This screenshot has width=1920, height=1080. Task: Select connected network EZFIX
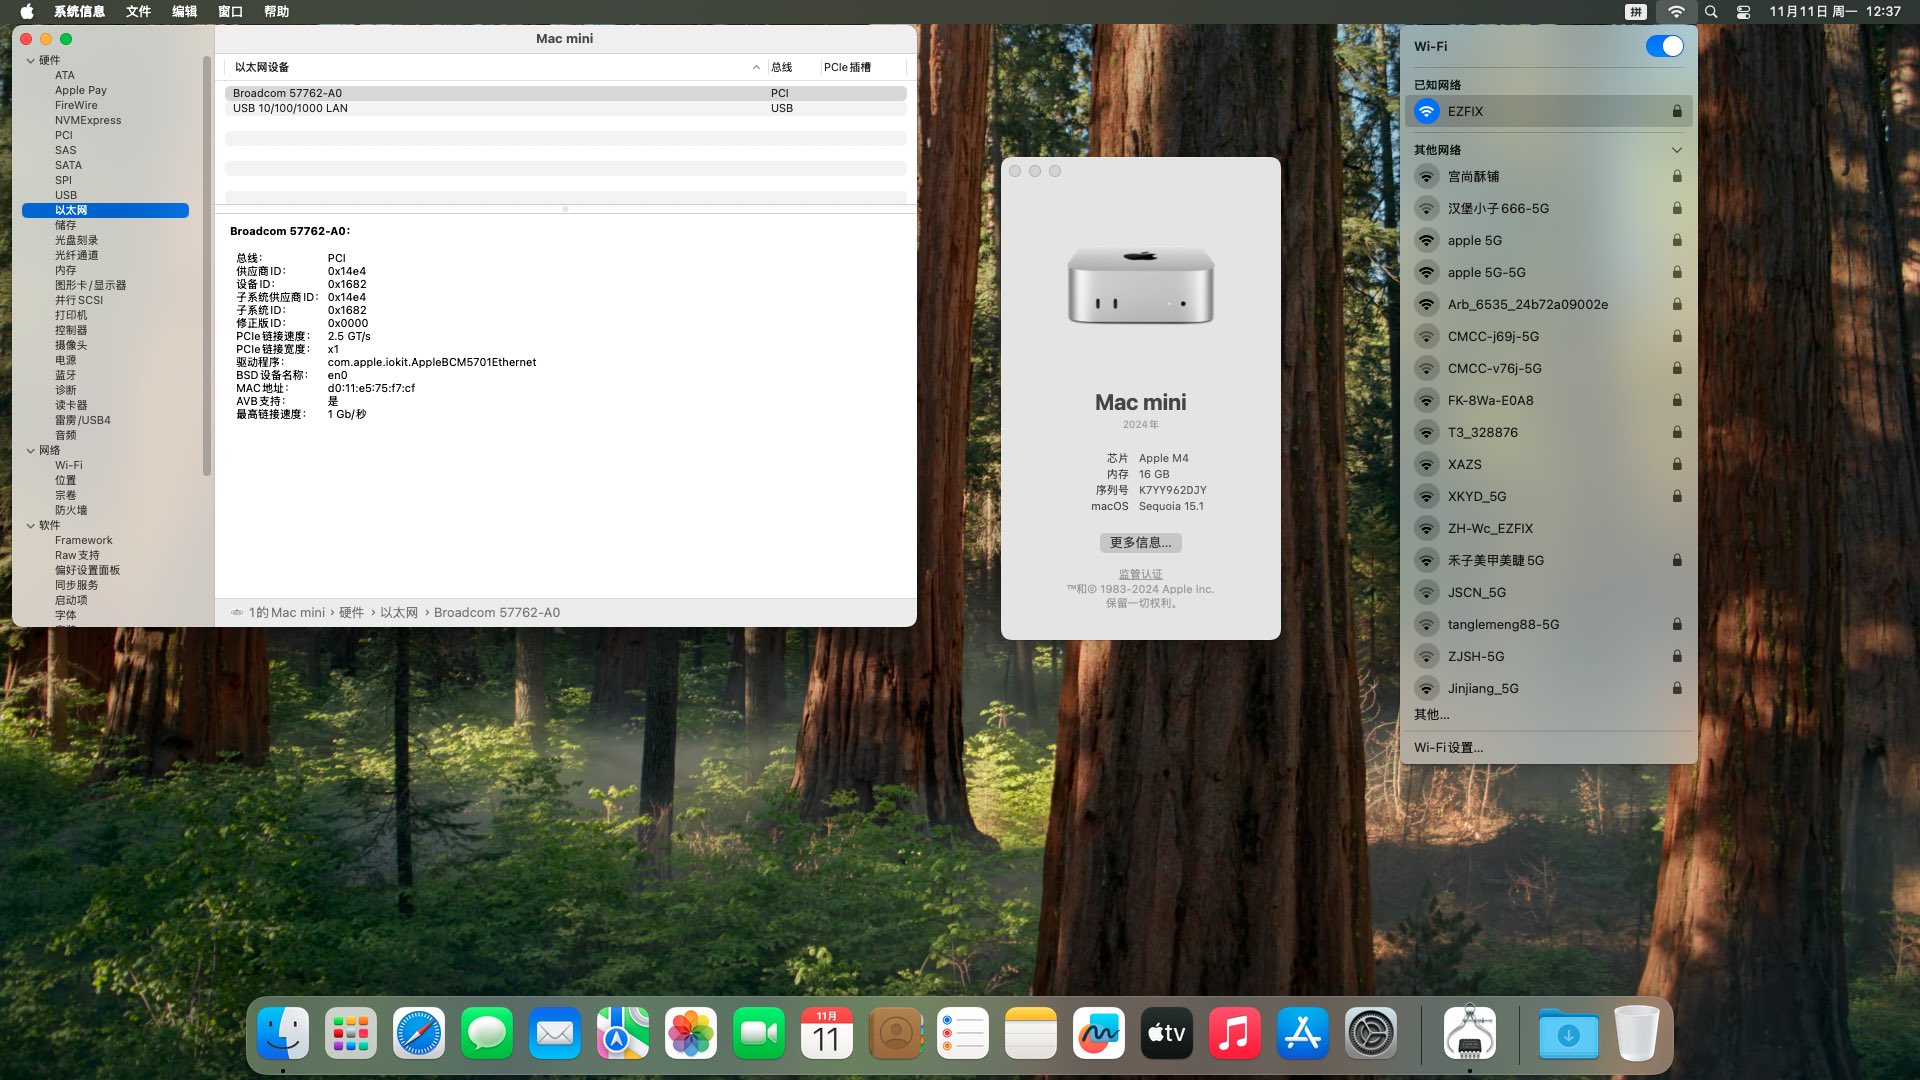(x=1548, y=111)
